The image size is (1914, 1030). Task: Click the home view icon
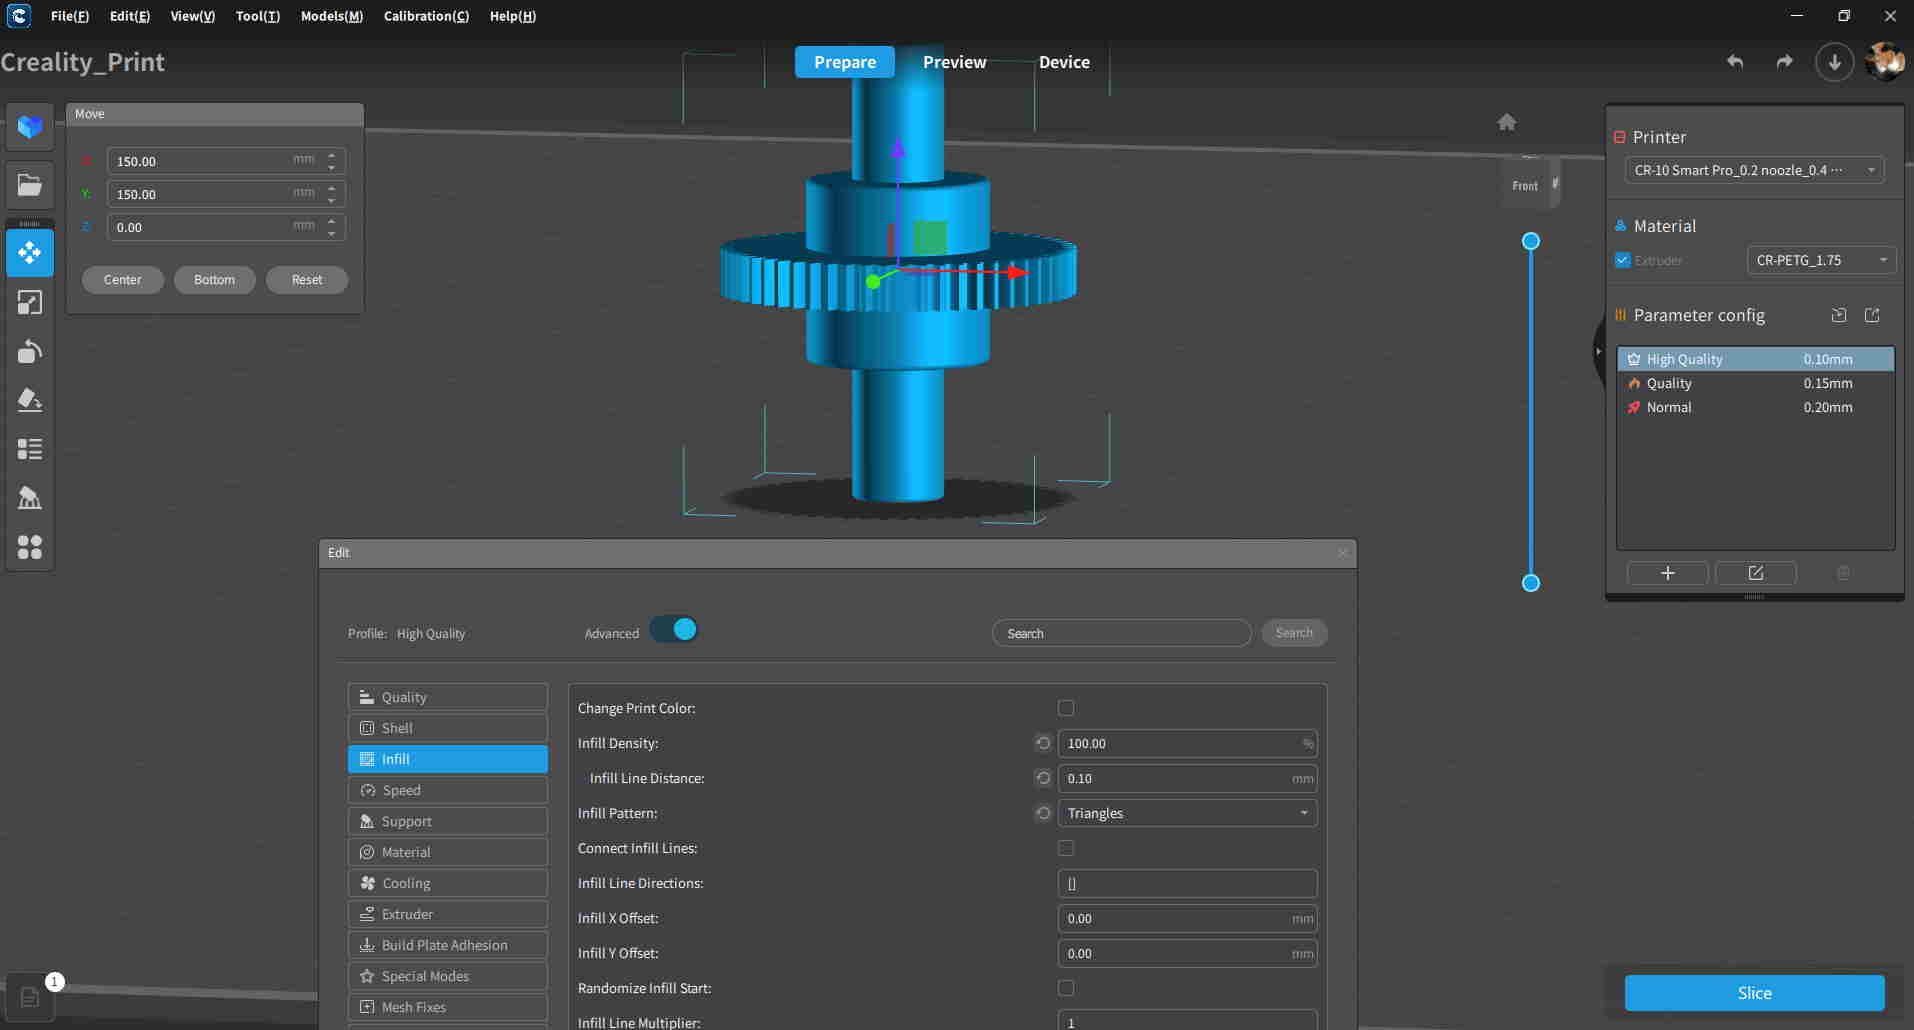point(1506,122)
